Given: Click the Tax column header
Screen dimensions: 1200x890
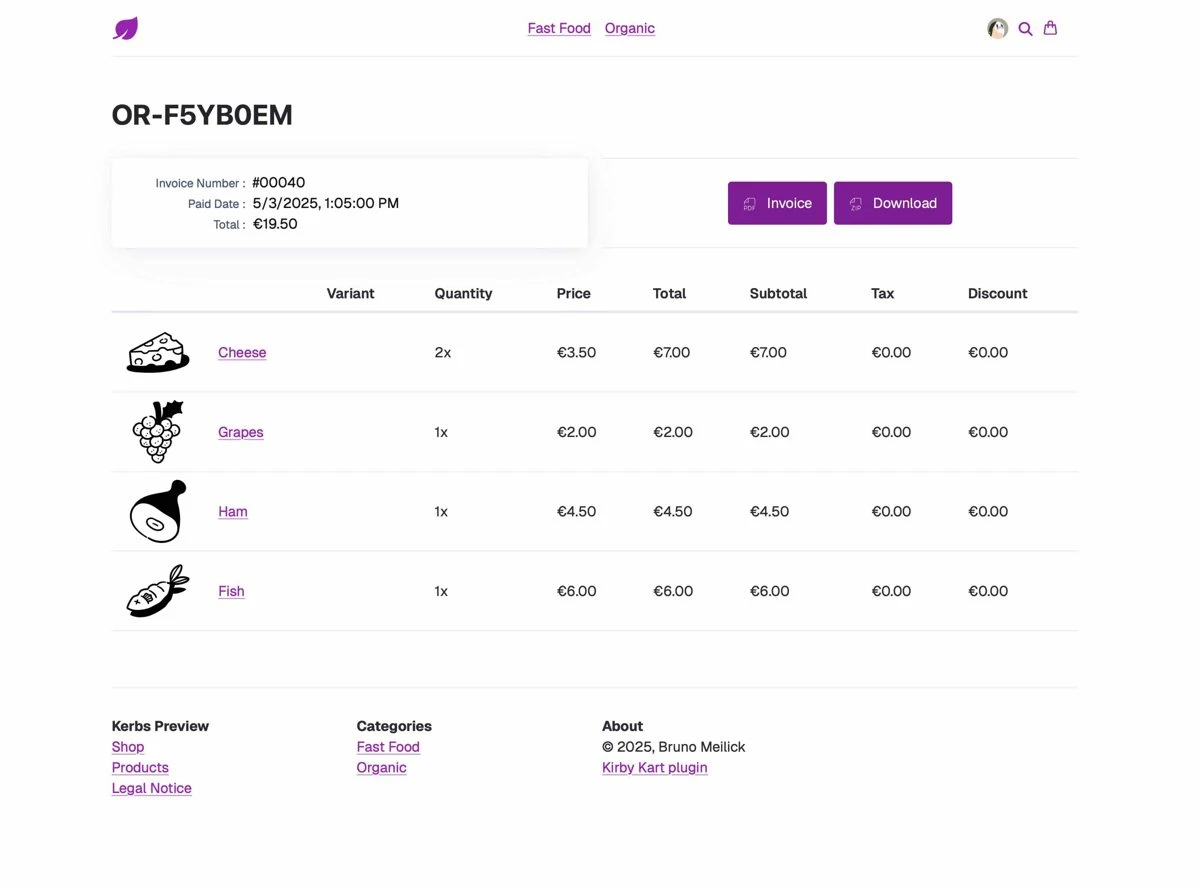Looking at the screenshot, I should (883, 293).
